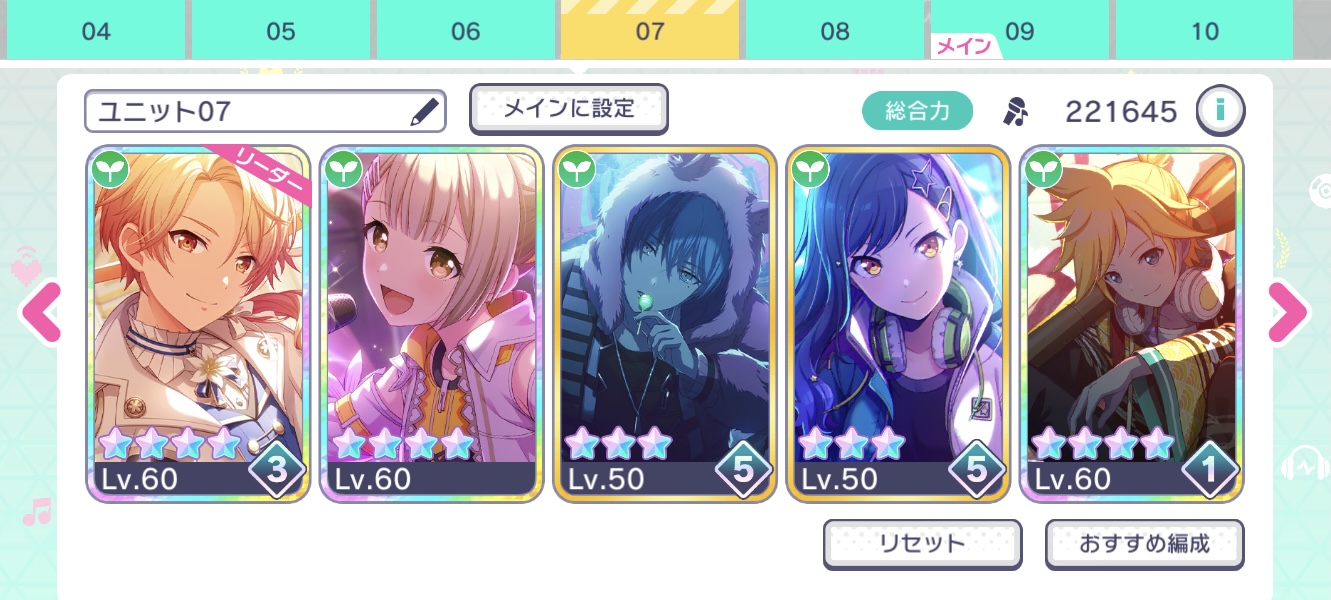Select unit tab 09 marked メイン
Image resolution: width=1331 pixels, height=600 pixels.
[1020, 31]
